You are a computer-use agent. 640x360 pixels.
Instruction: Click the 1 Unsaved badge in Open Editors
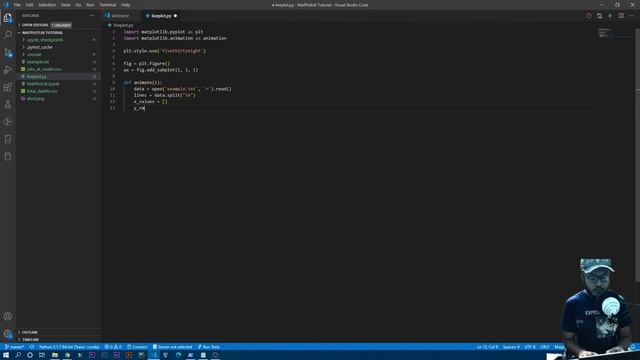coord(61,25)
